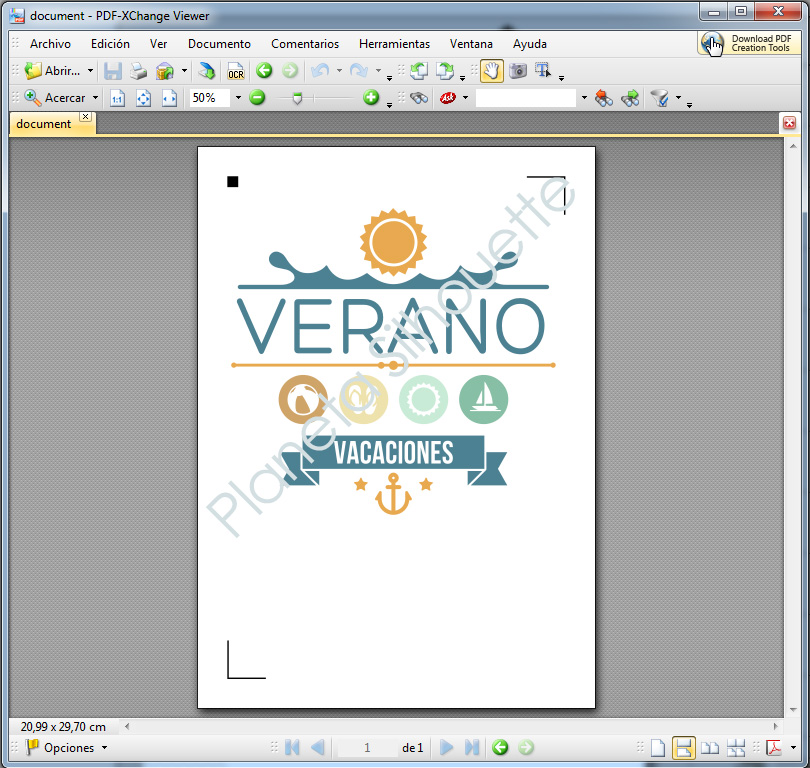
Task: Click the zoom slider handle
Action: point(297,98)
